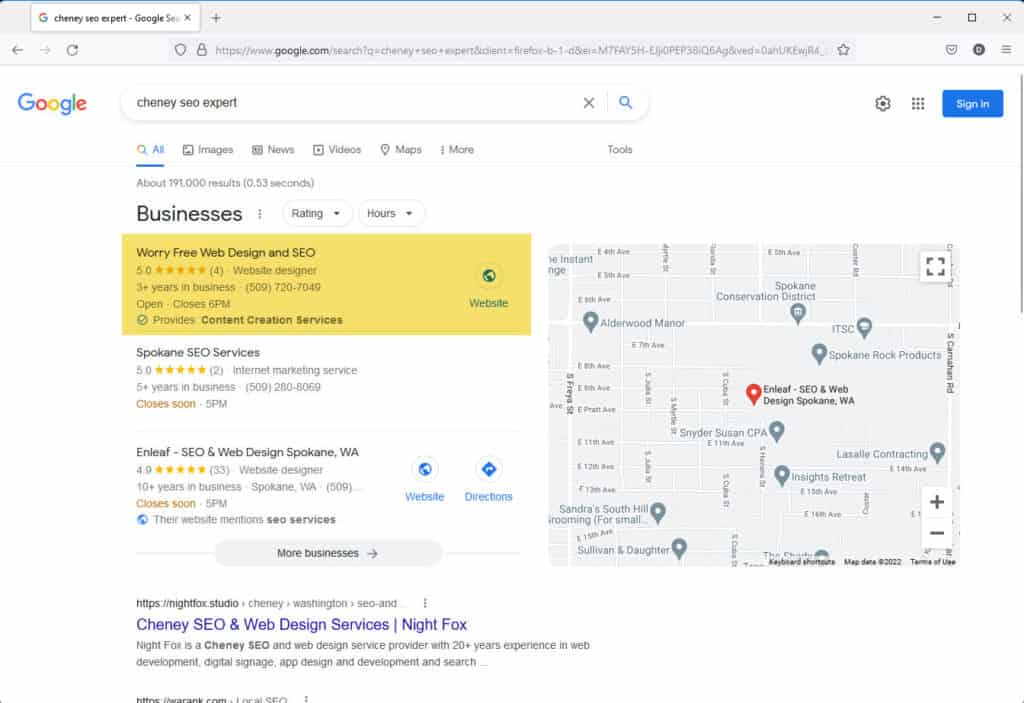Click the Sign in button

pyautogui.click(x=972, y=104)
